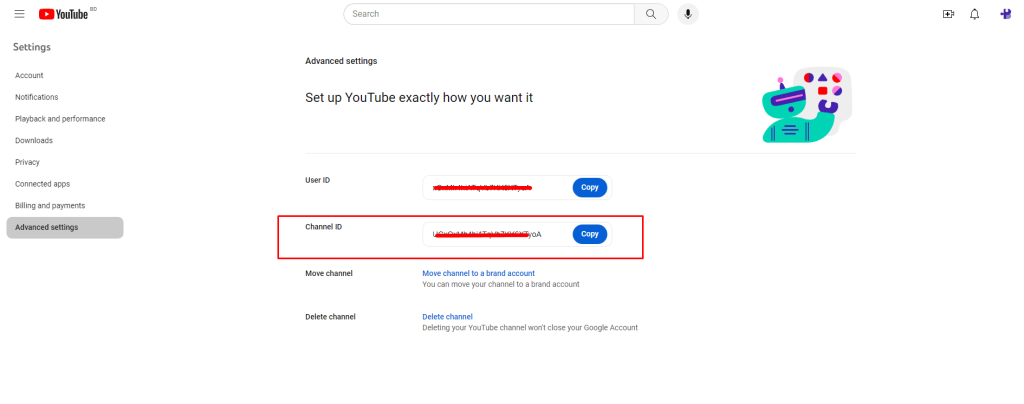Copy the User ID value

[x=590, y=187]
